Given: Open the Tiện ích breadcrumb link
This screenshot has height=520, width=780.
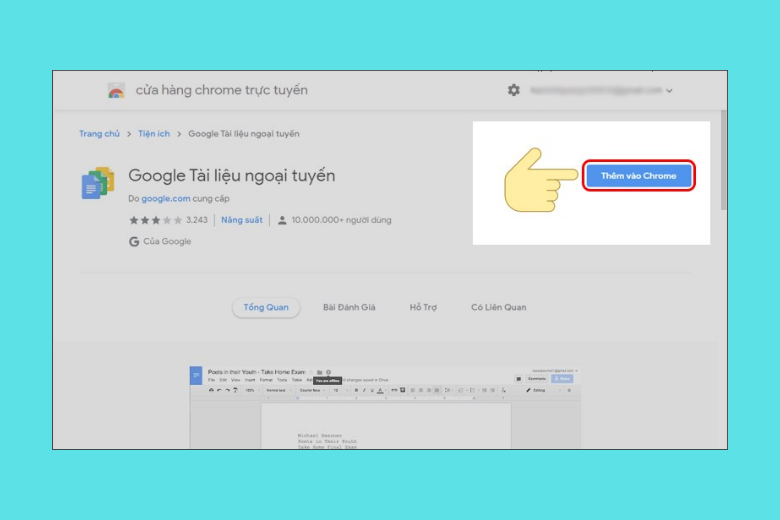Looking at the screenshot, I should [154, 134].
